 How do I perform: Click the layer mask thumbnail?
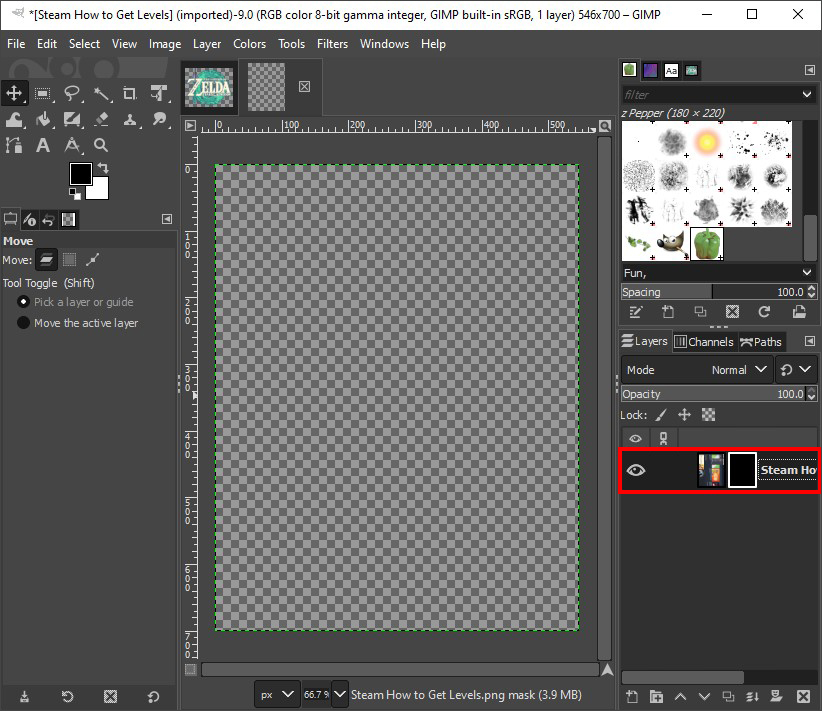tap(741, 470)
